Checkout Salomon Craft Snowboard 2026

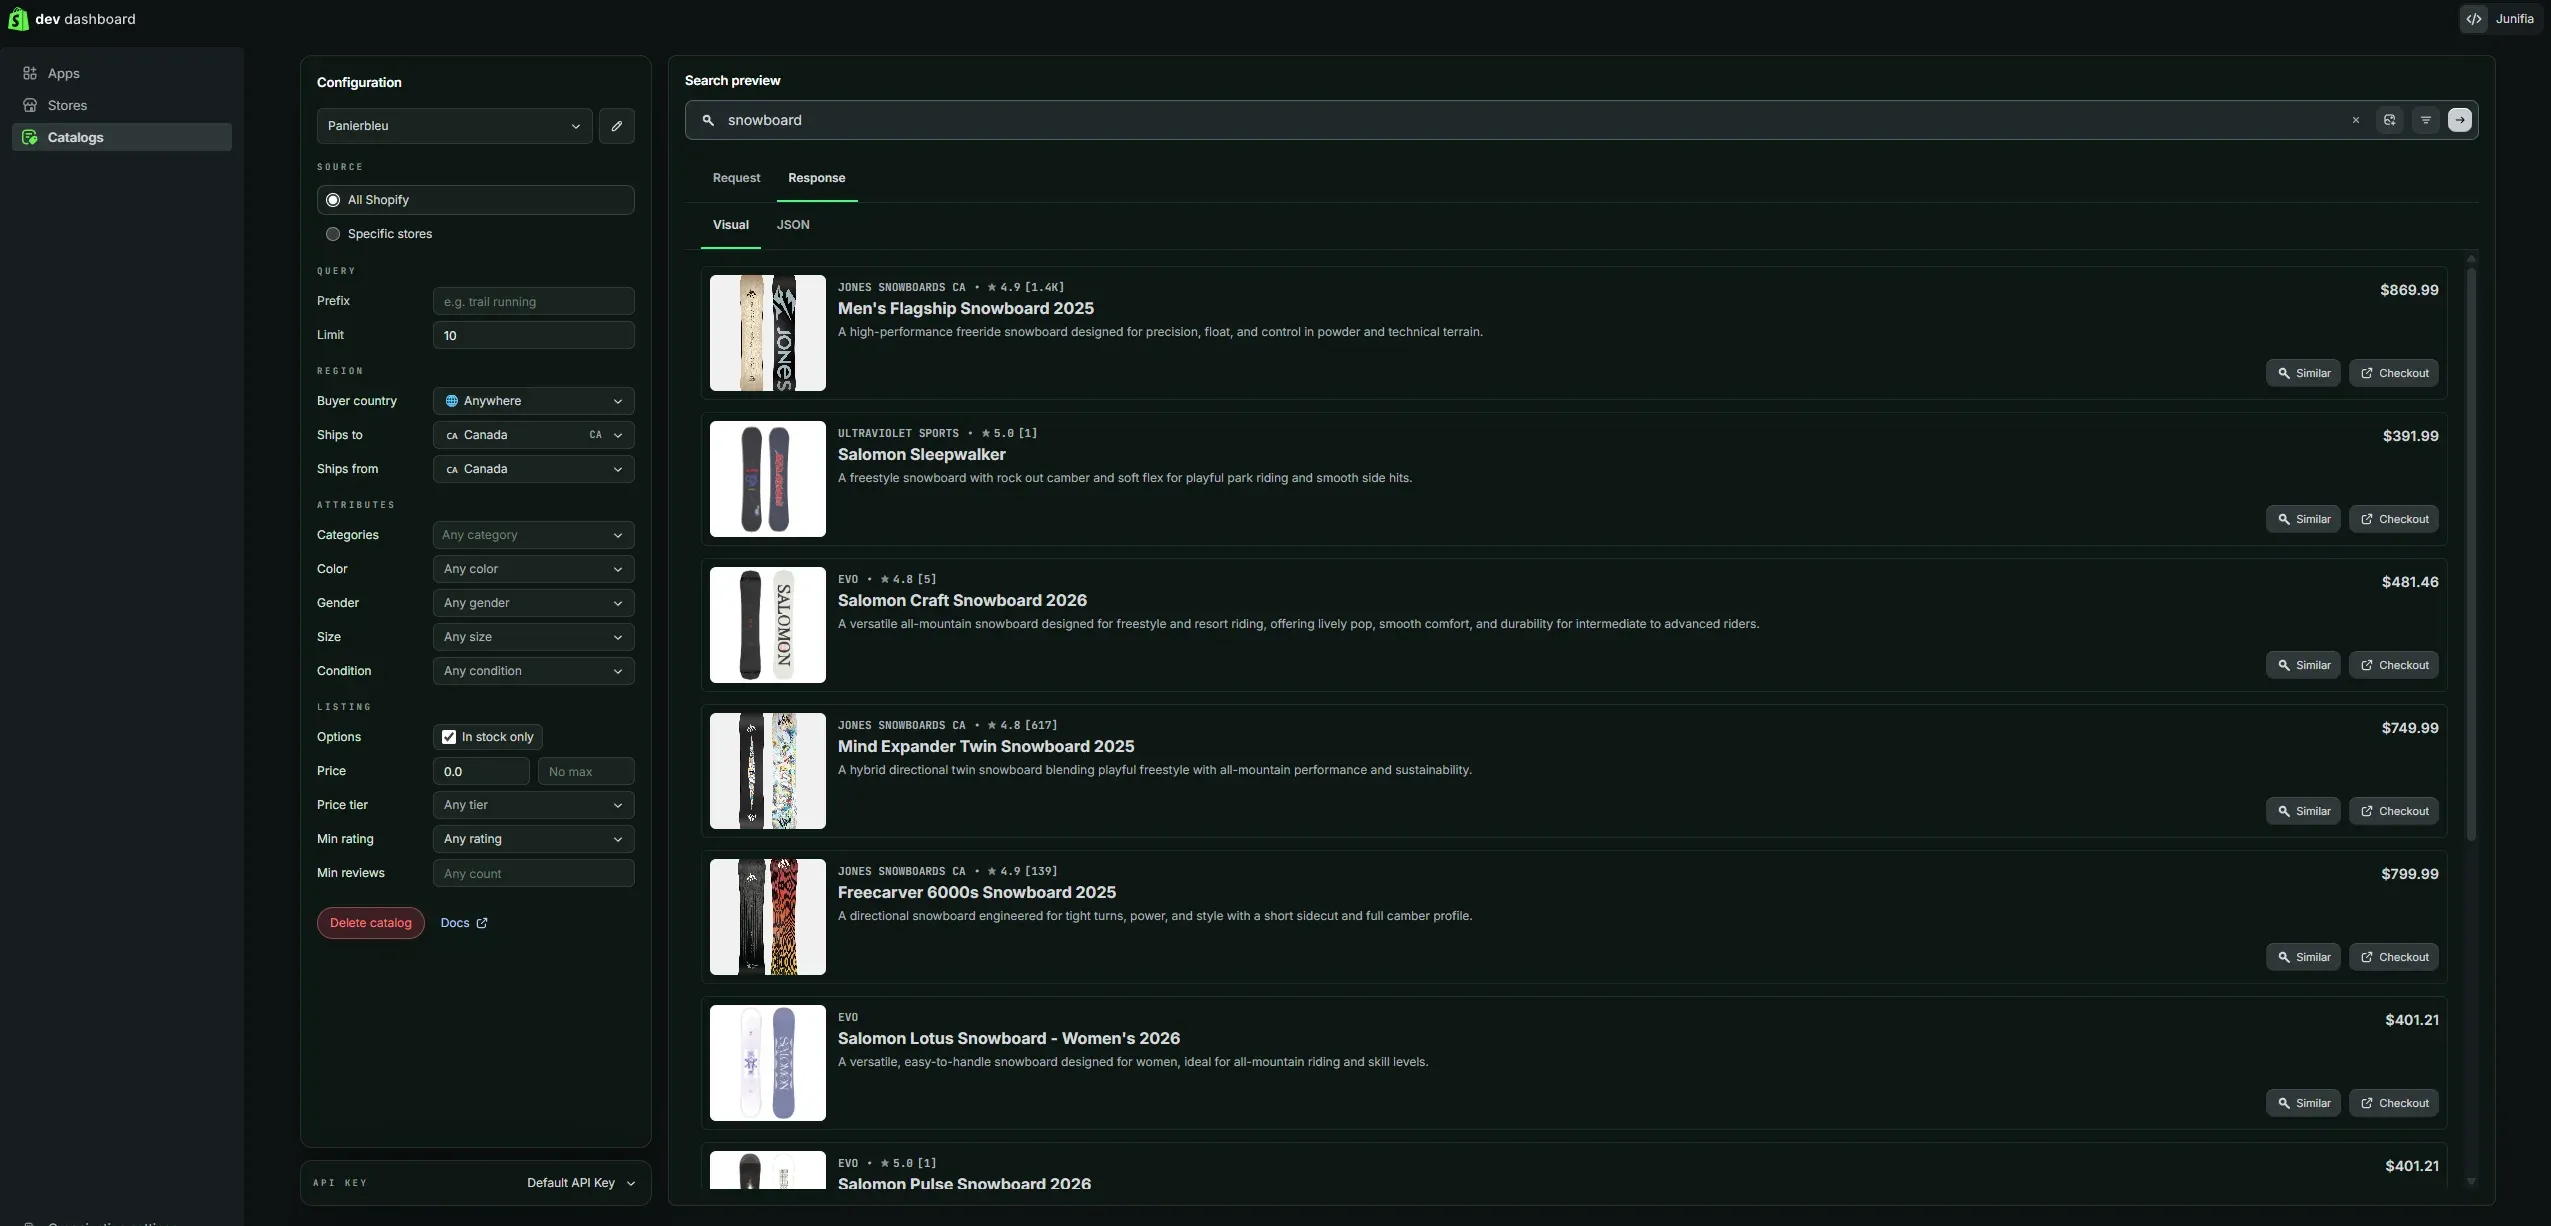(x=2393, y=665)
